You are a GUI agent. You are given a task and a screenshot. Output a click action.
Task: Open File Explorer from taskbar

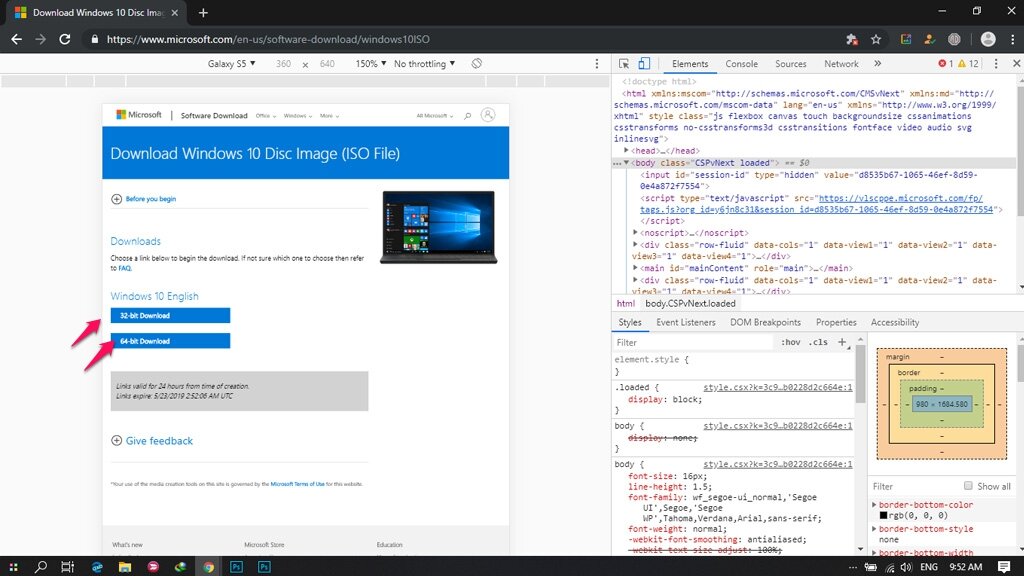[x=125, y=566]
